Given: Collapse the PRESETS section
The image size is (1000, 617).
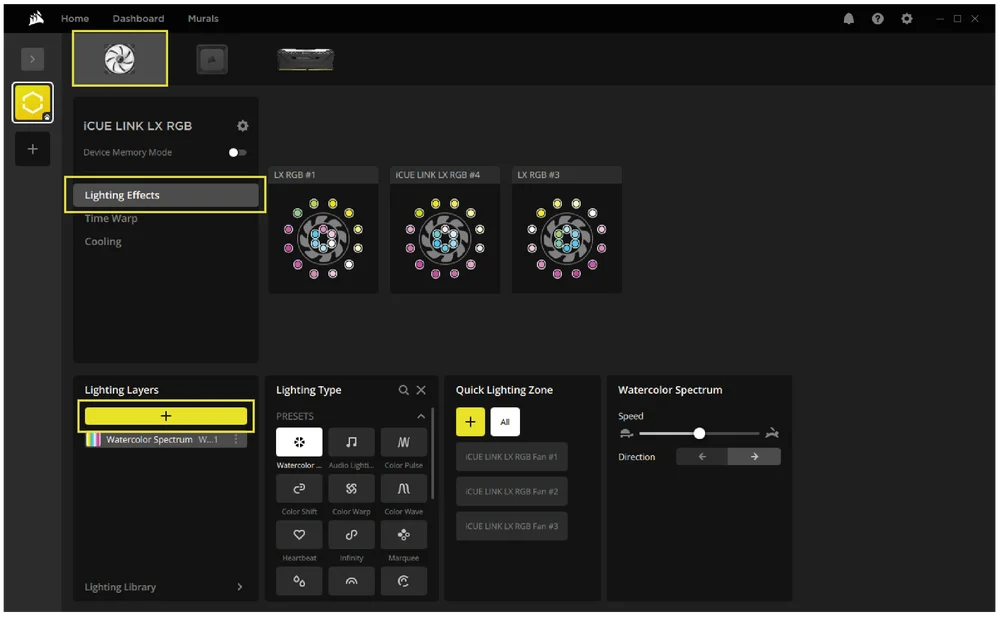Looking at the screenshot, I should click(x=421, y=416).
